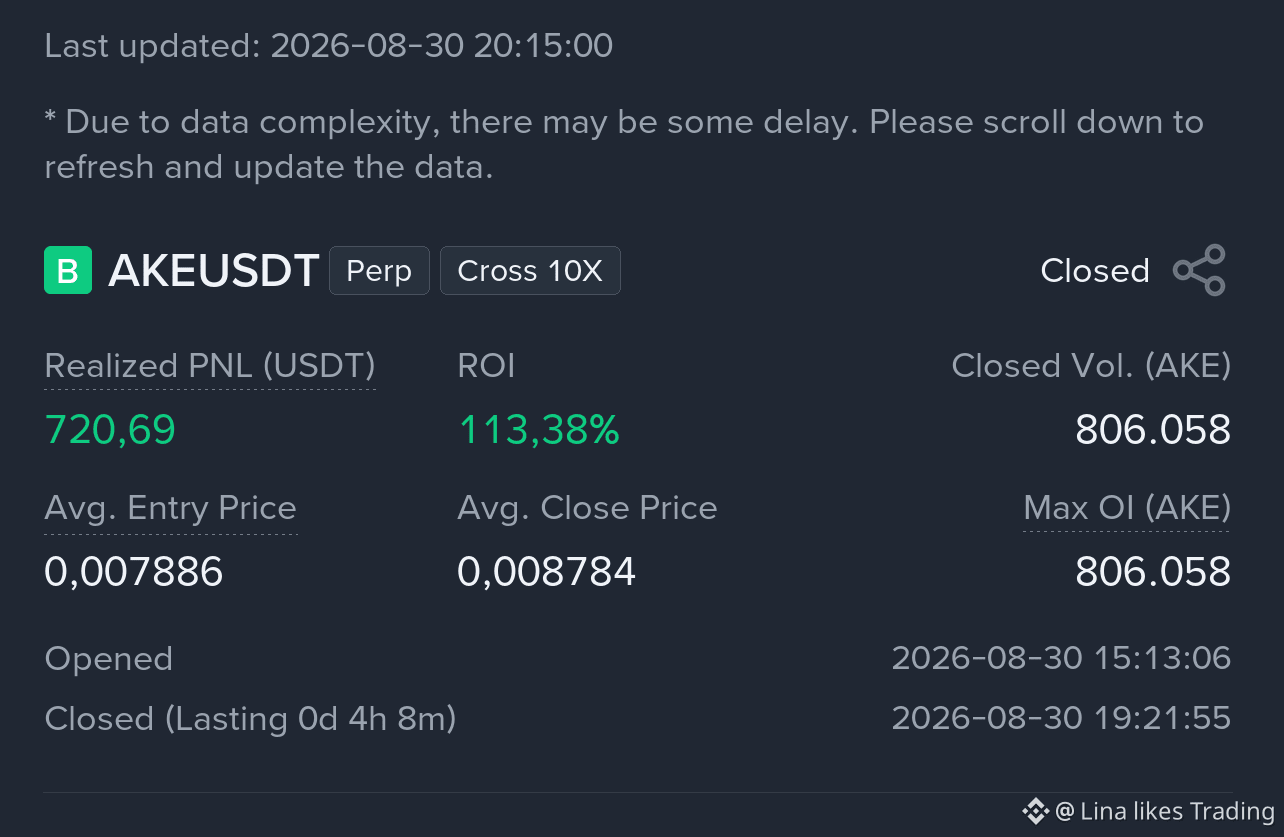Click the Closed lasting 0d 4h 8m row
This screenshot has width=1284, height=837.
pyautogui.click(x=638, y=718)
